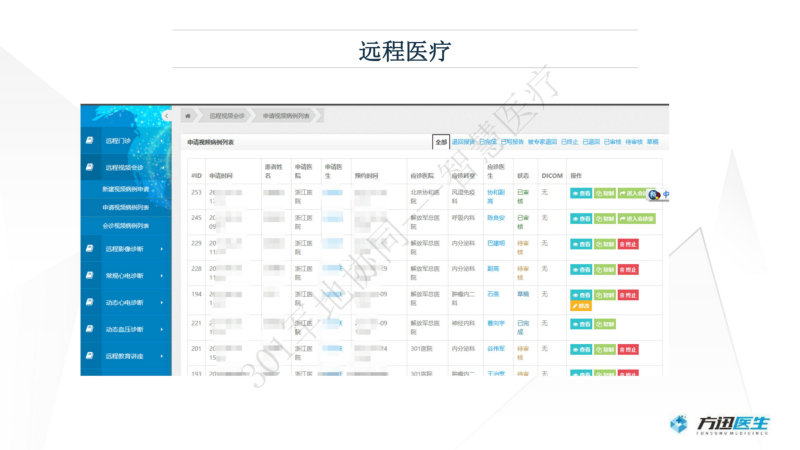This screenshot has height=450, width=800.
Task: Expand the 常规心电诊断 submenu arrow
Action: point(162,276)
